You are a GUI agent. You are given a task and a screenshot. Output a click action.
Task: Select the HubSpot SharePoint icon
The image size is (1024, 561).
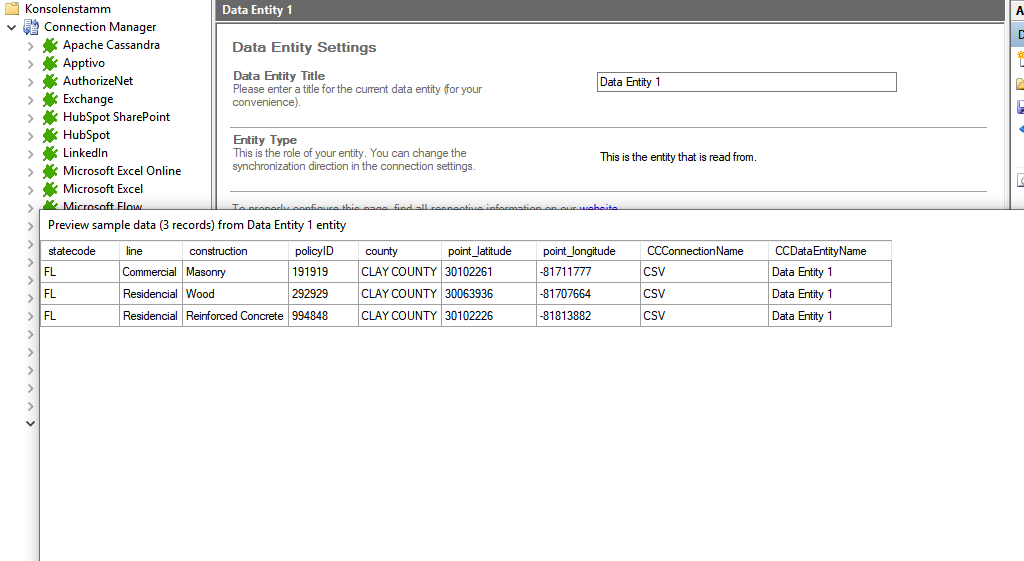(x=50, y=117)
